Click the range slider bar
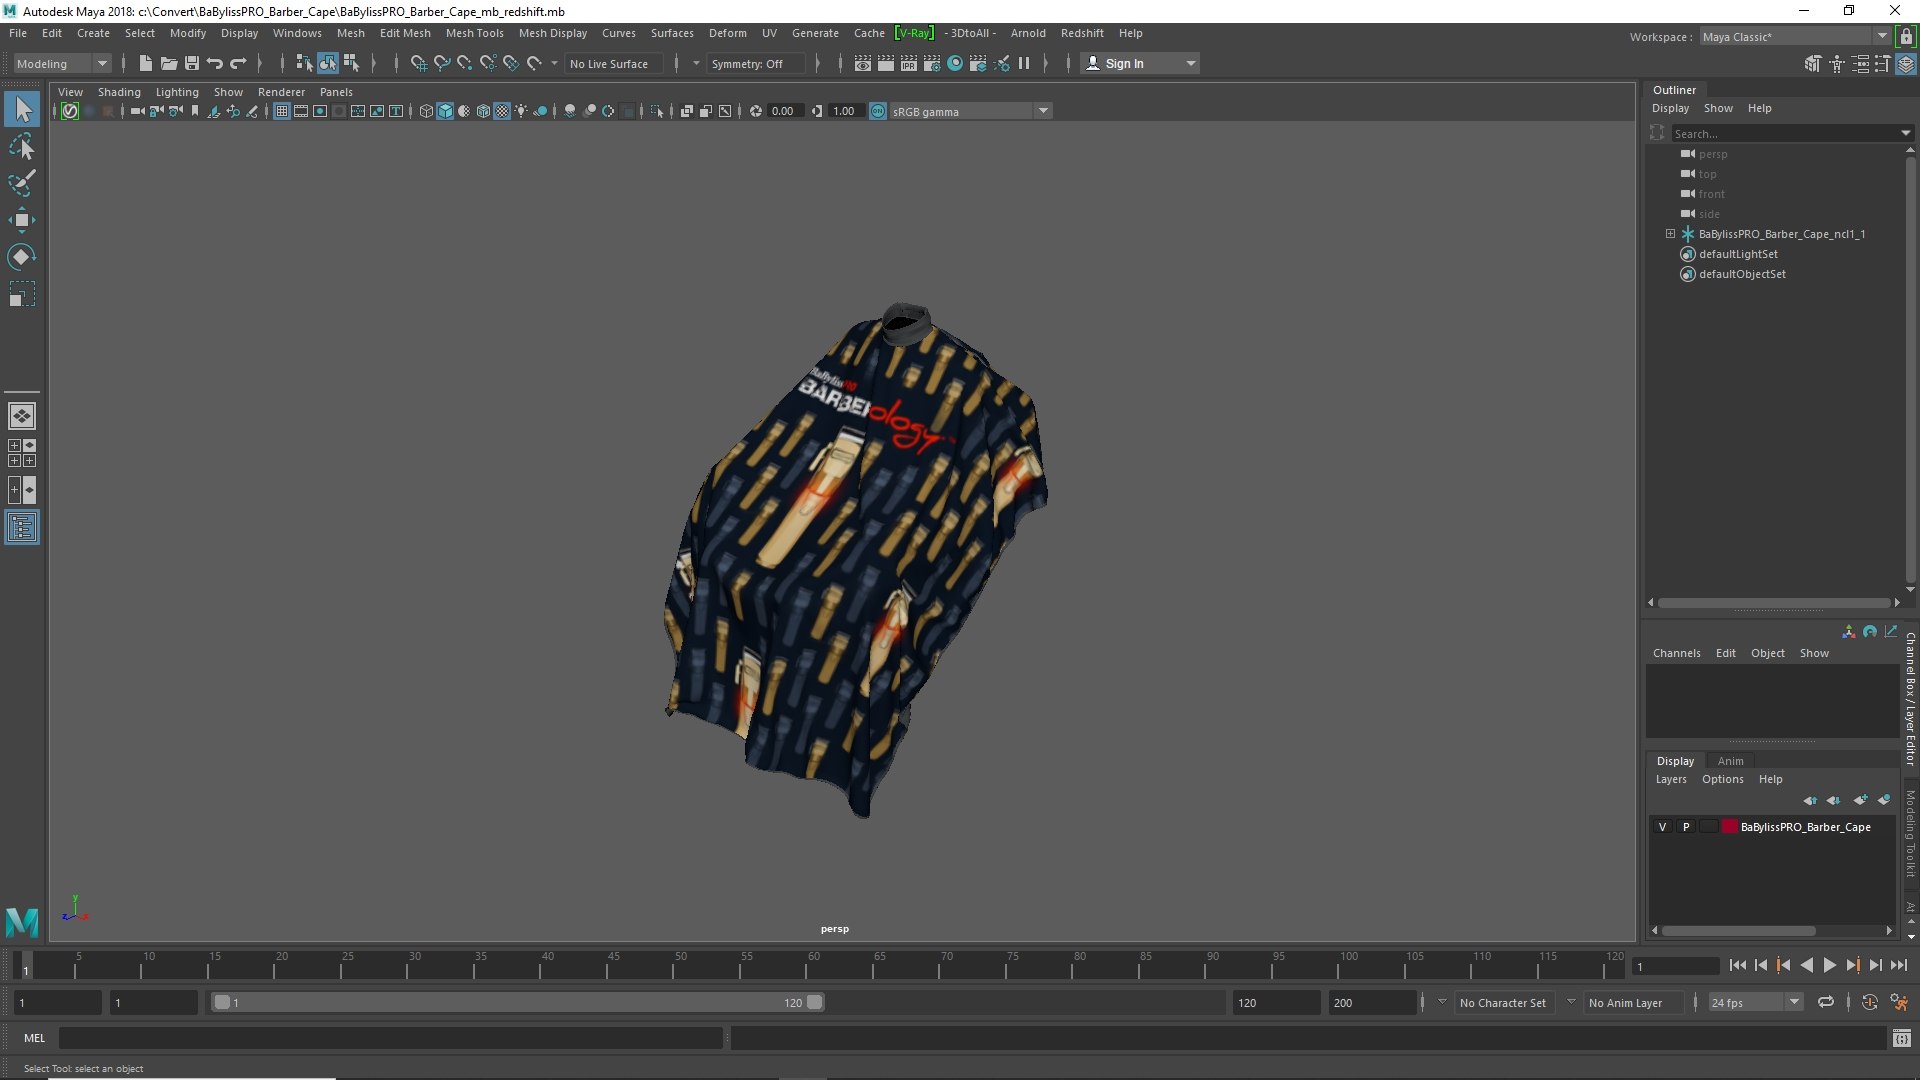 pos(517,1002)
